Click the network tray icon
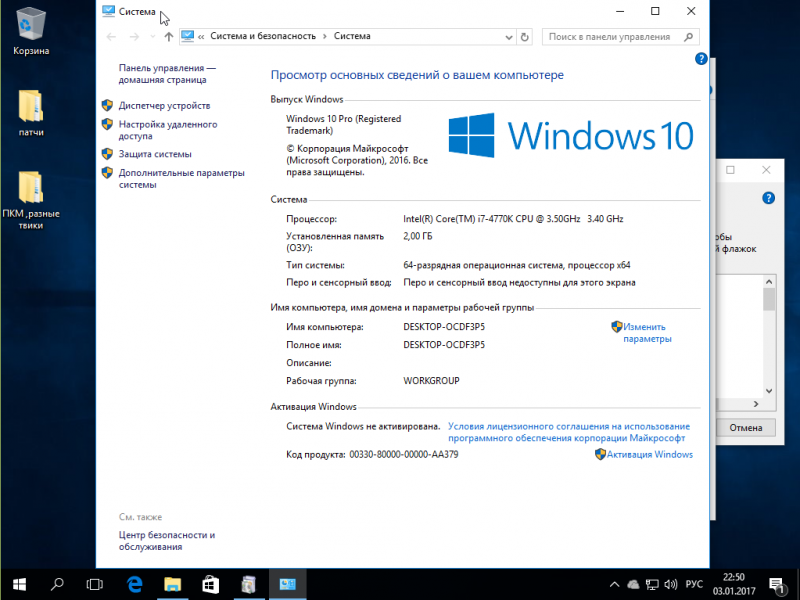 tap(652, 585)
